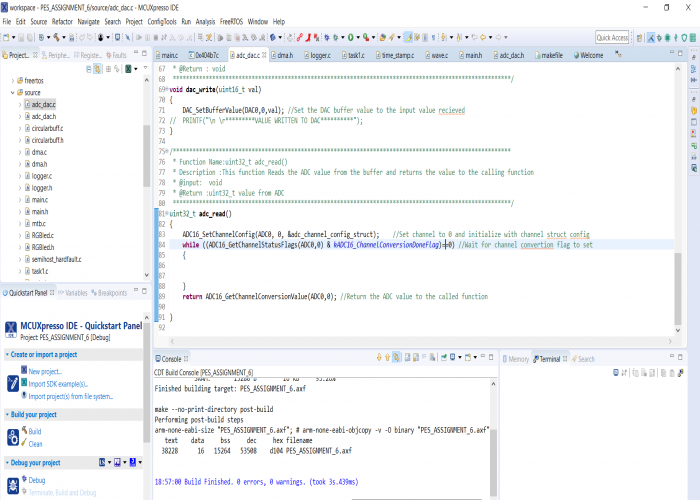Image resolution: width=700 pixels, height=500 pixels.
Task: Click the Quick Access search field
Action: 612,38
